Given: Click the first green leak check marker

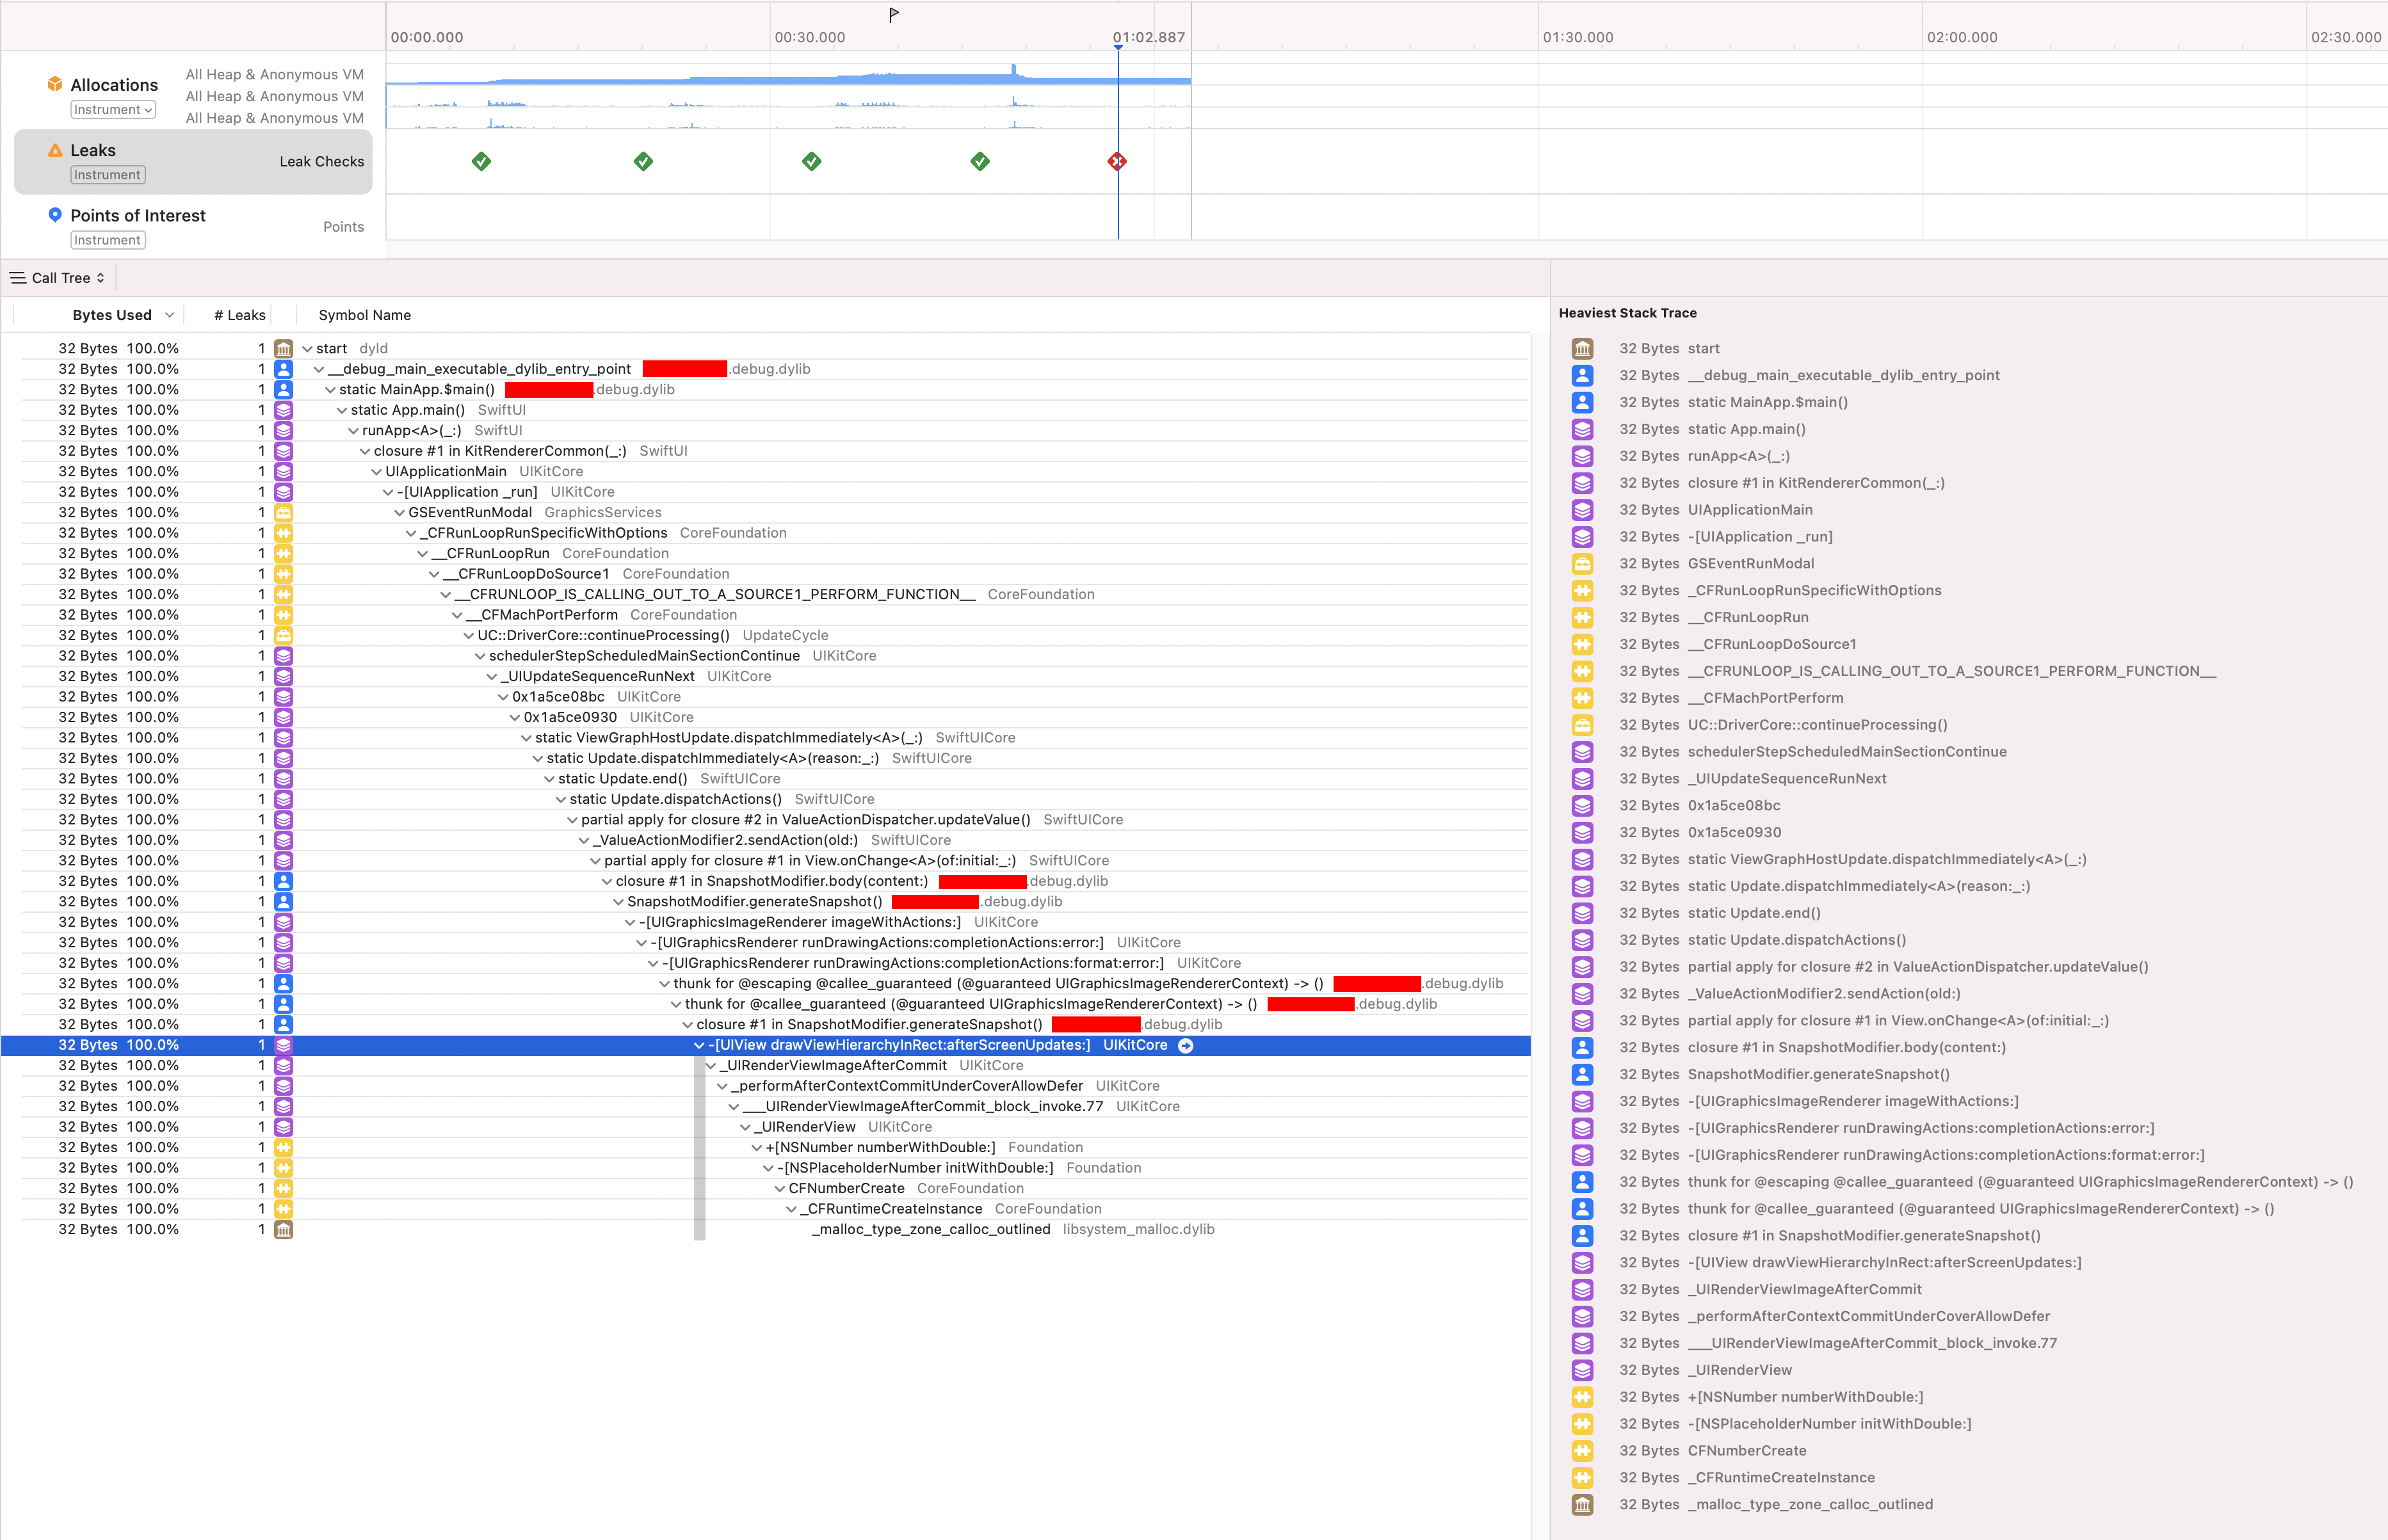Looking at the screenshot, I should (481, 161).
